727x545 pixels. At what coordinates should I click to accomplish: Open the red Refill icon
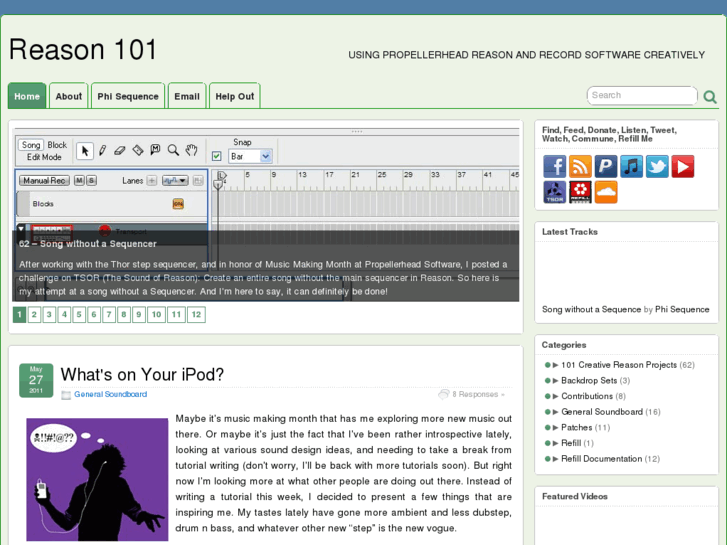580,192
